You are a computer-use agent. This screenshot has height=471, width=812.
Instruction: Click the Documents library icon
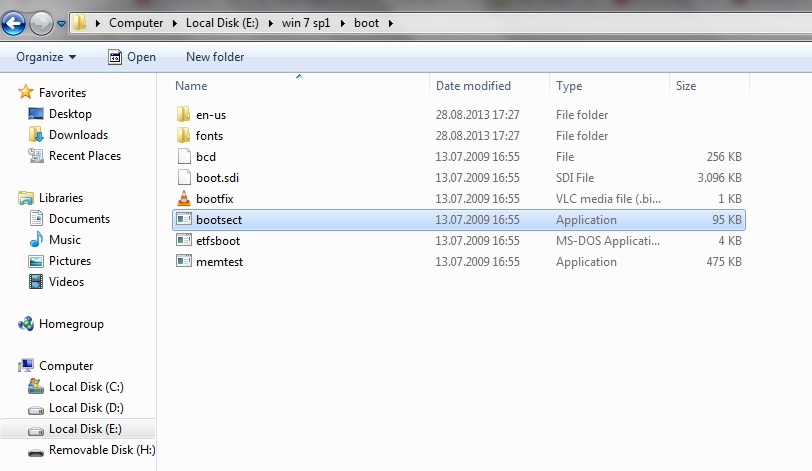[x=36, y=218]
